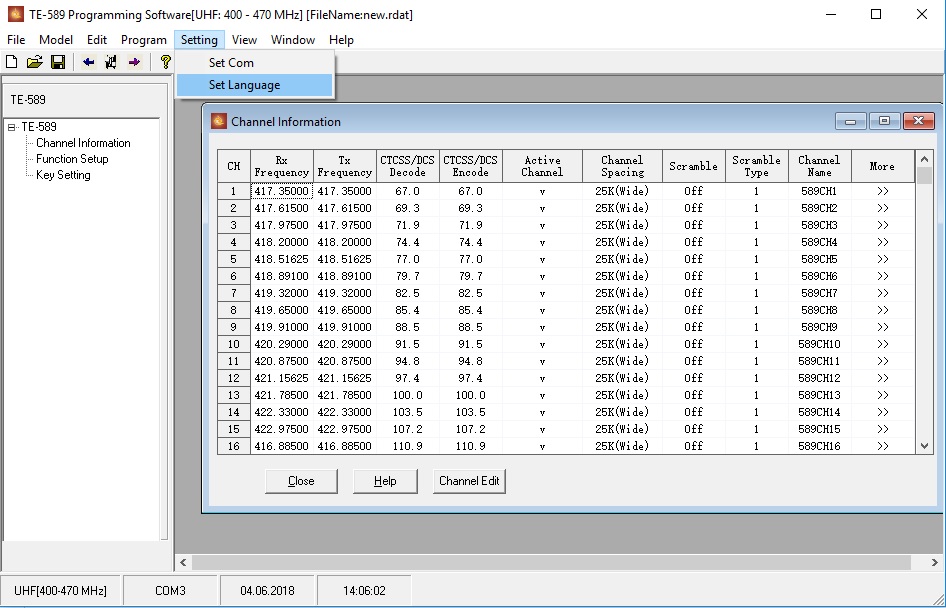Open the View menu
Screen dimensions: 946x608
pos(244,40)
